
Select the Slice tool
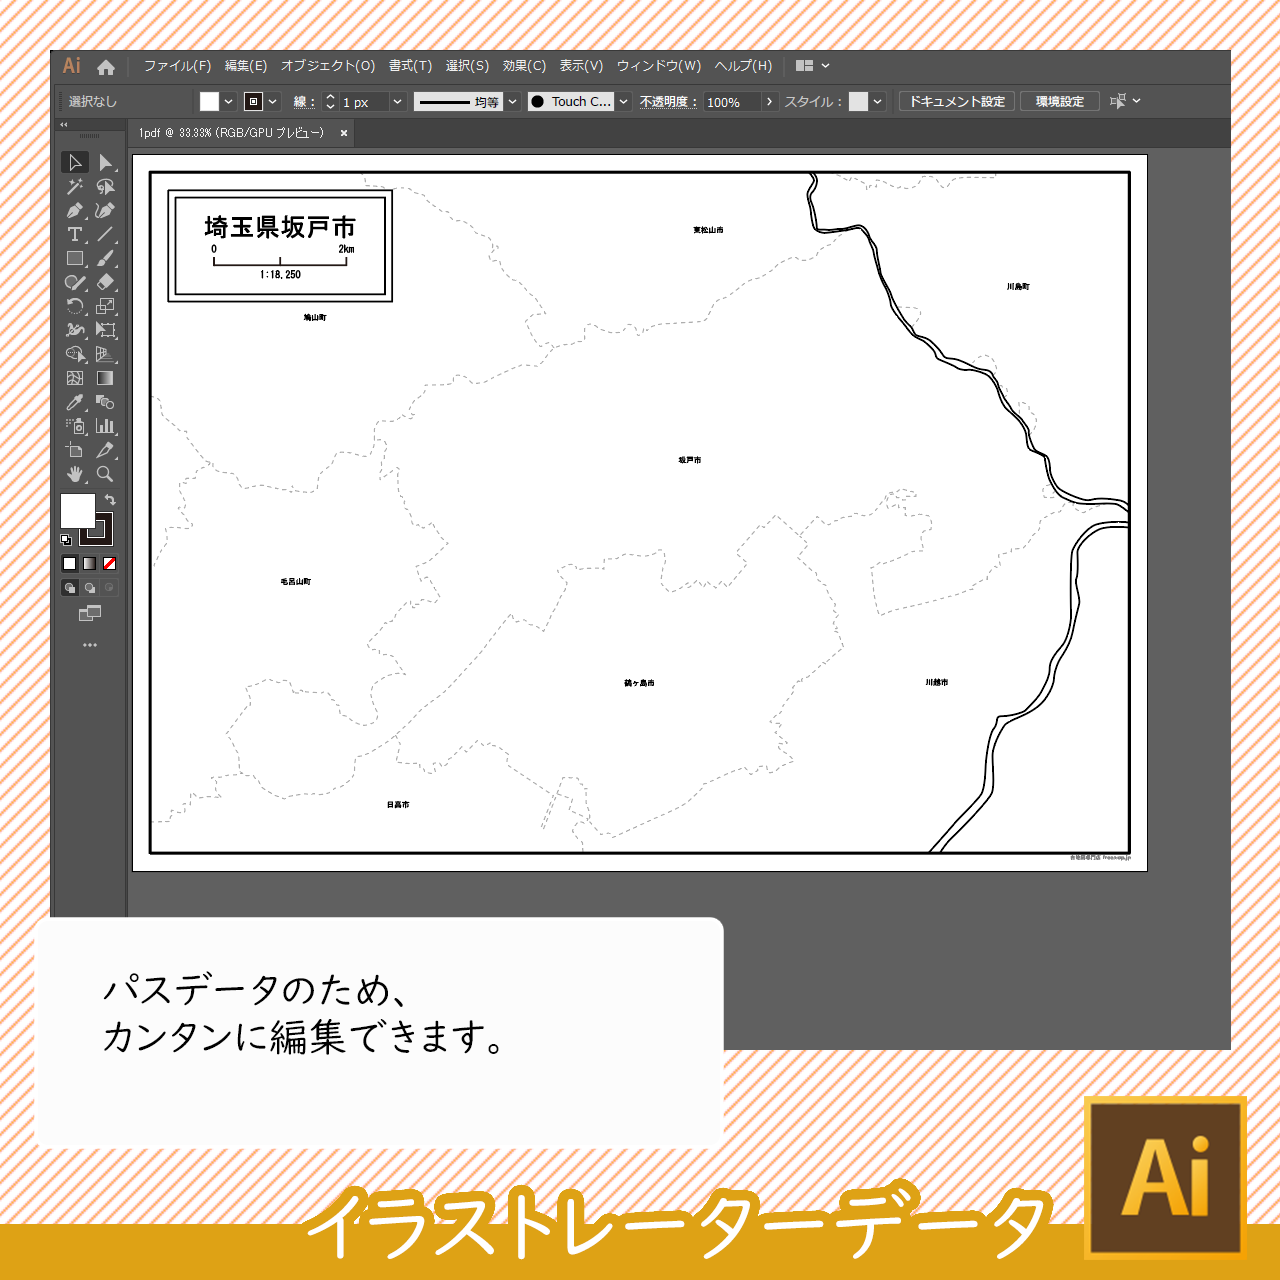point(105,450)
